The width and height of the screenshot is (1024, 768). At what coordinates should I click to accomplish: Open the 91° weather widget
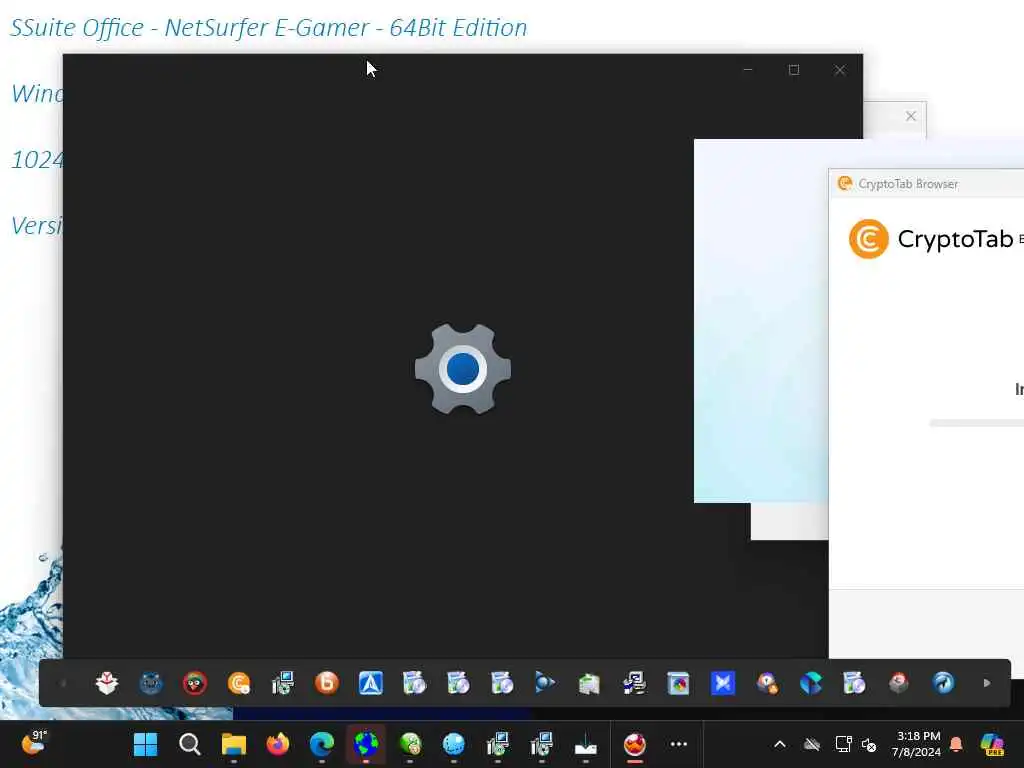(33, 743)
